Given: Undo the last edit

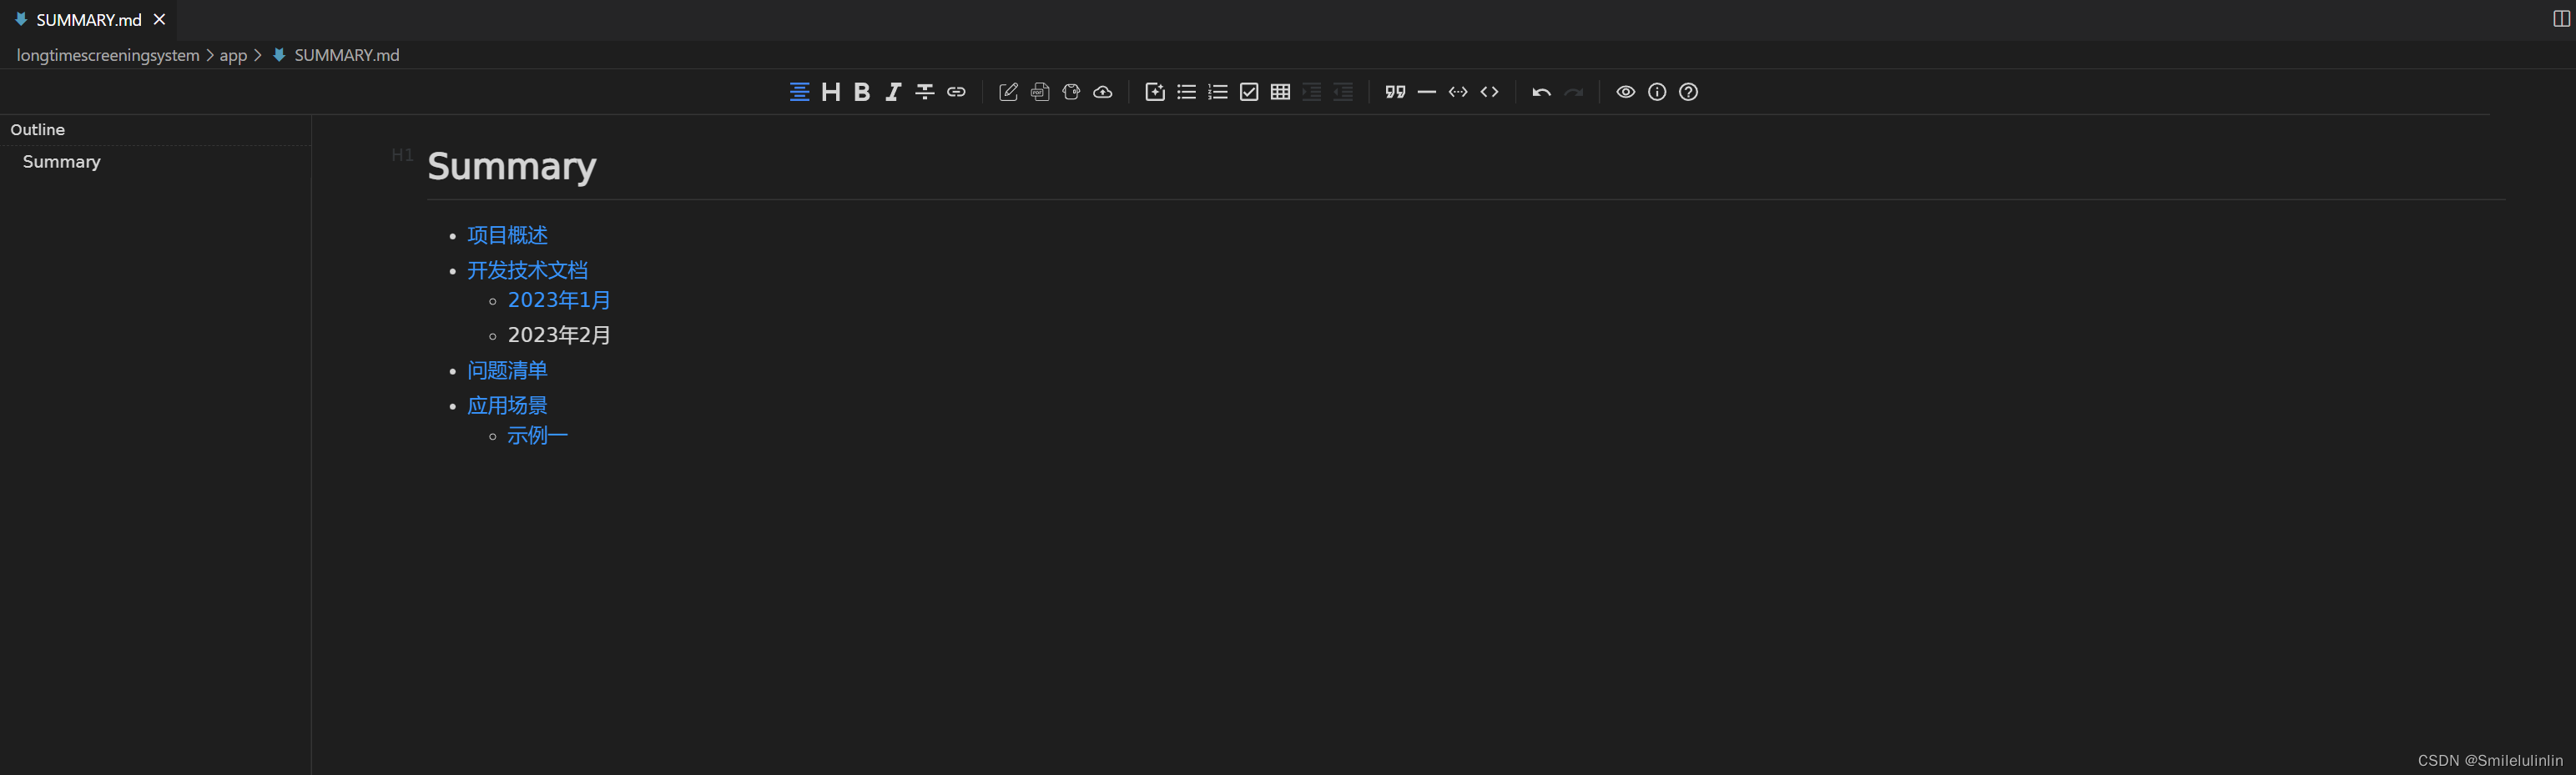Looking at the screenshot, I should (x=1540, y=91).
